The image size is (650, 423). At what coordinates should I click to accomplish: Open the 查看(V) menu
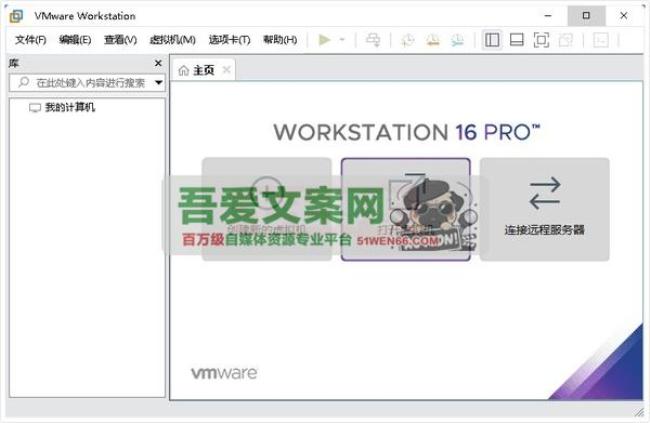coord(120,40)
